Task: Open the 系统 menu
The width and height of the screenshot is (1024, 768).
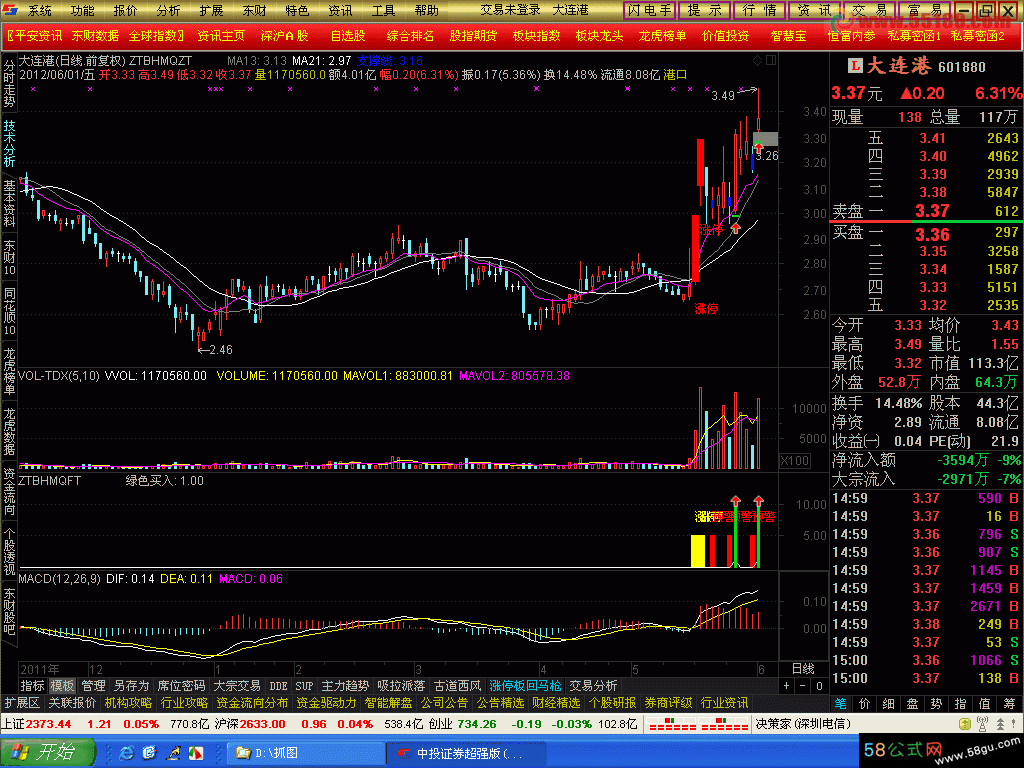Action: click(40, 10)
